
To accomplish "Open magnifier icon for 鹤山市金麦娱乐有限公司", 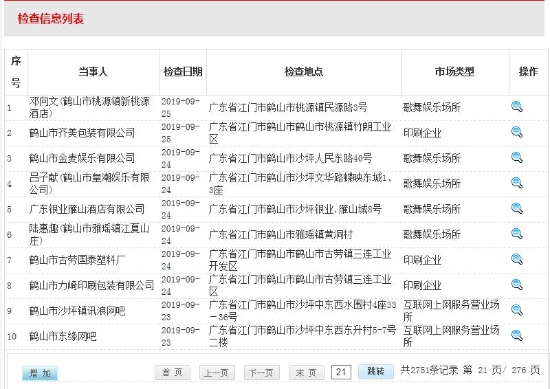I will coord(517,157).
